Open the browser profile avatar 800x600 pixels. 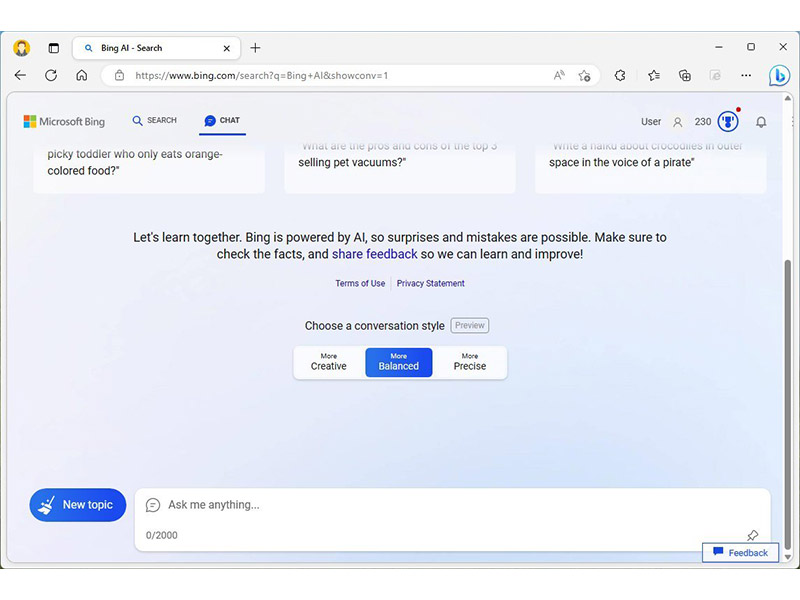[x=21, y=48]
